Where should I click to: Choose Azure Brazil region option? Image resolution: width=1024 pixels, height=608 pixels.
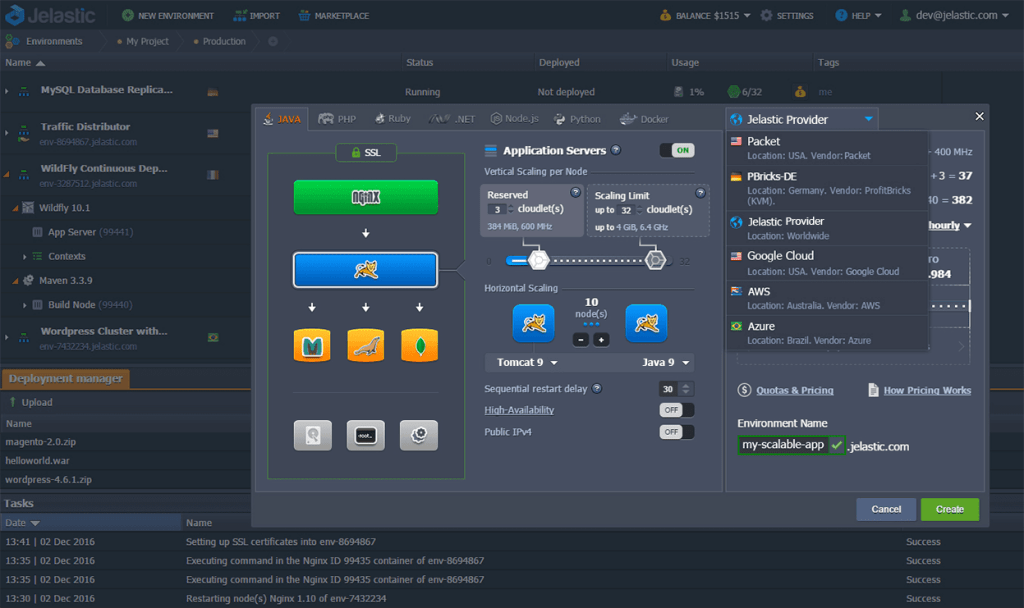(827, 333)
